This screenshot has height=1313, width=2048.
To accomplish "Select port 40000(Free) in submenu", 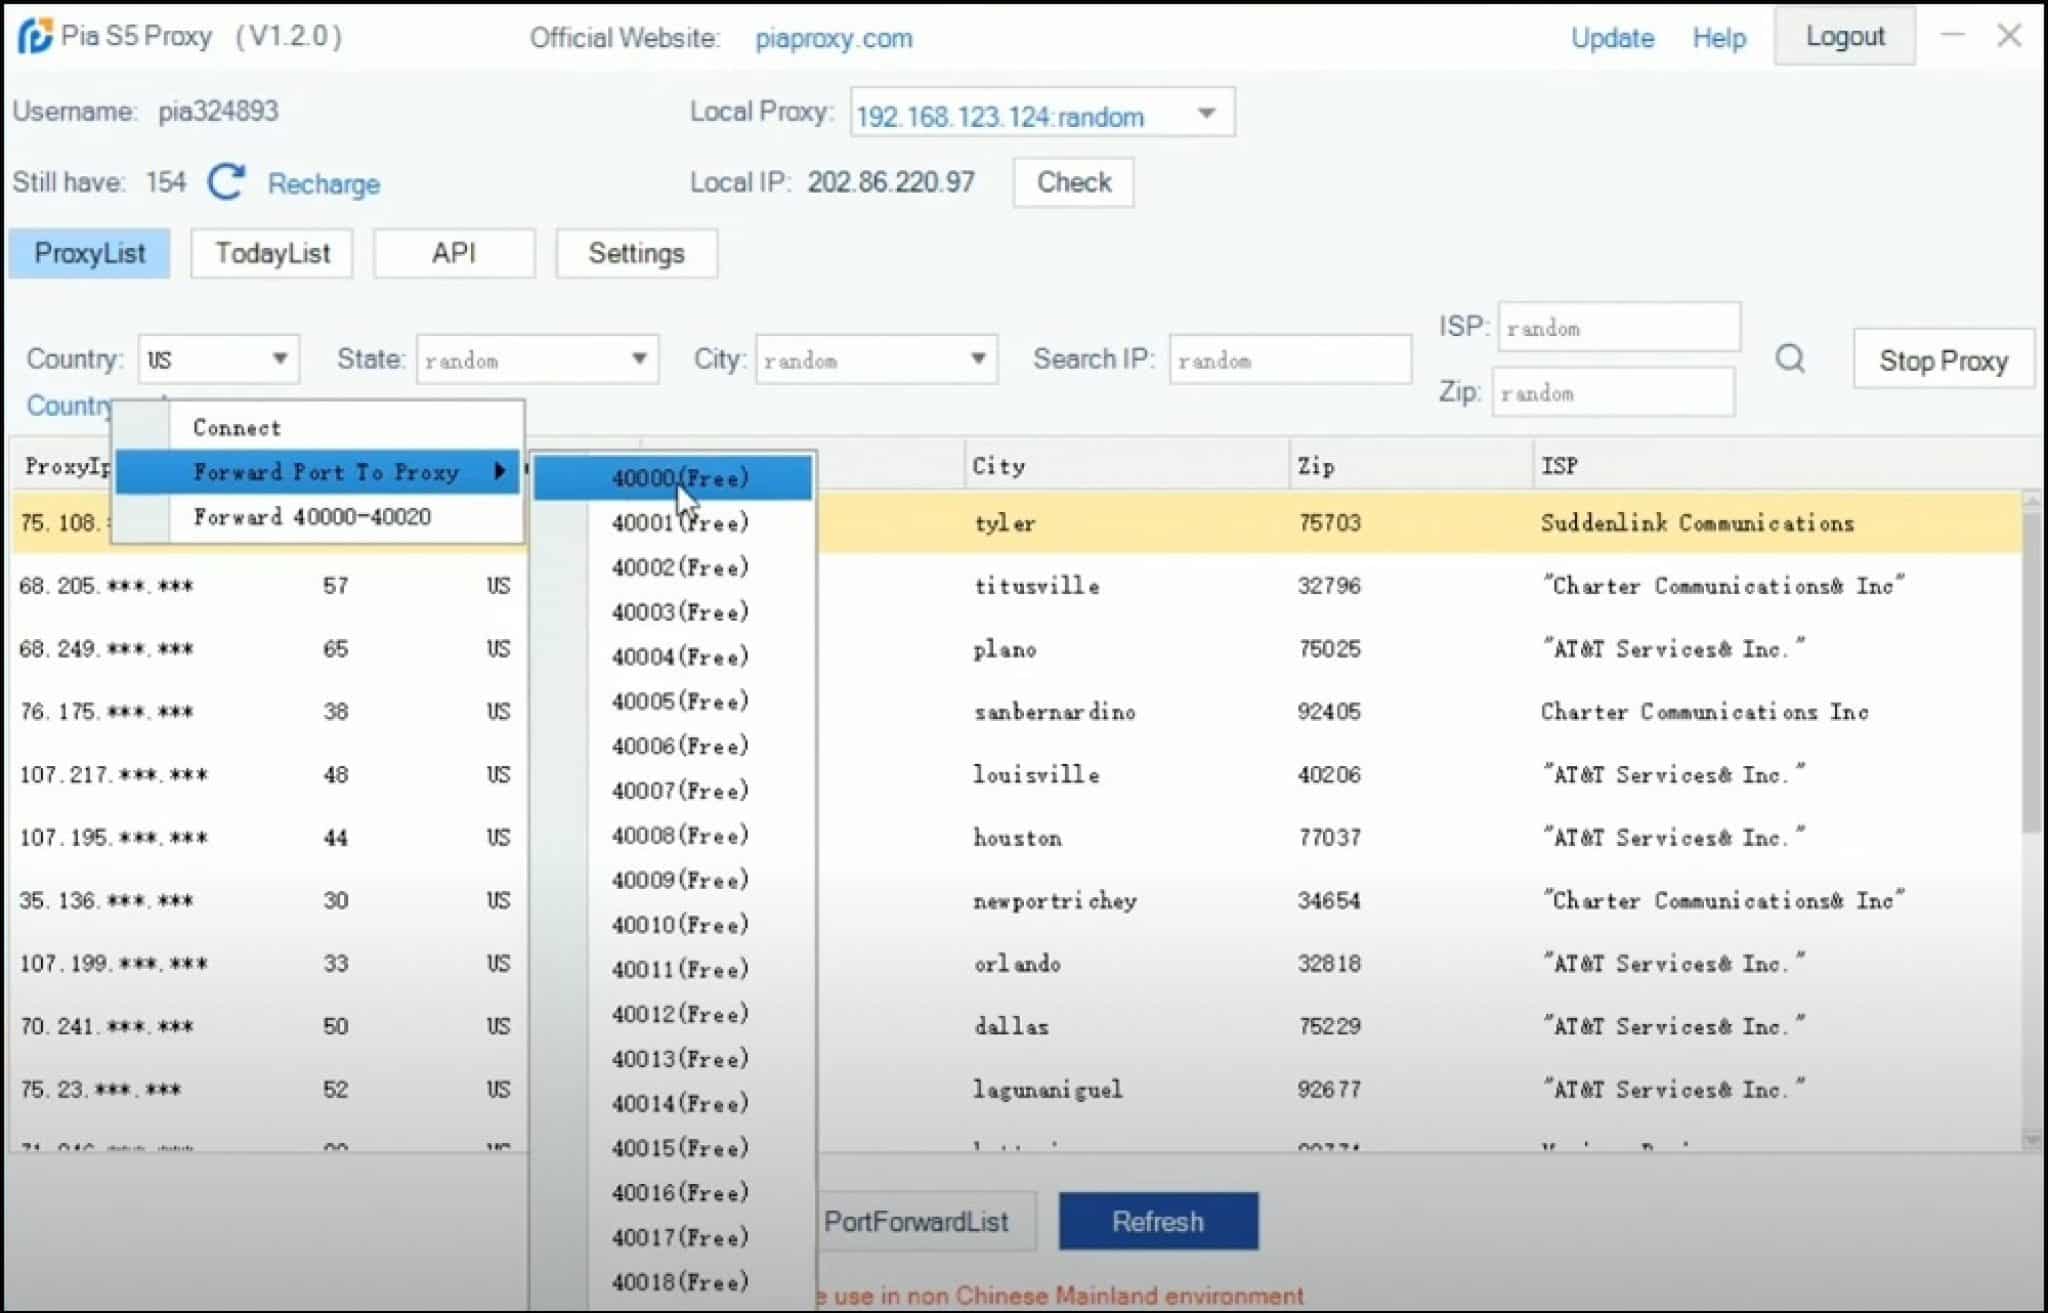I will pyautogui.click(x=674, y=478).
